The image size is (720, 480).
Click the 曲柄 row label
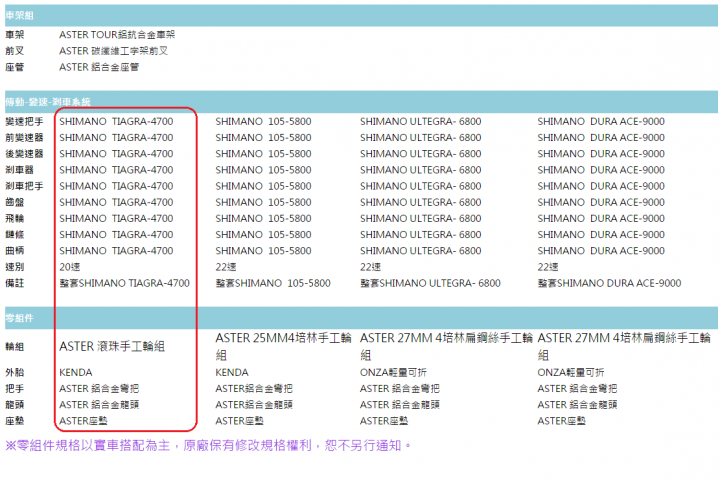15,251
